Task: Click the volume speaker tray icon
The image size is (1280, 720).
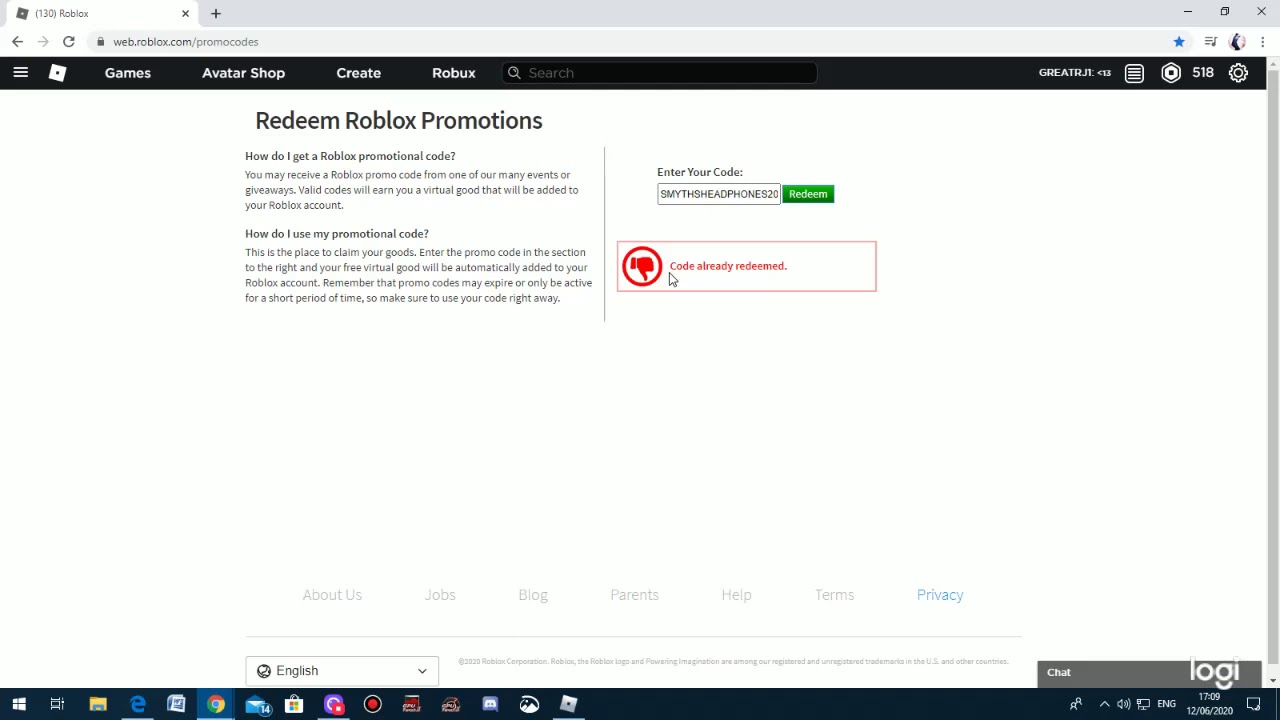Action: (x=1123, y=704)
